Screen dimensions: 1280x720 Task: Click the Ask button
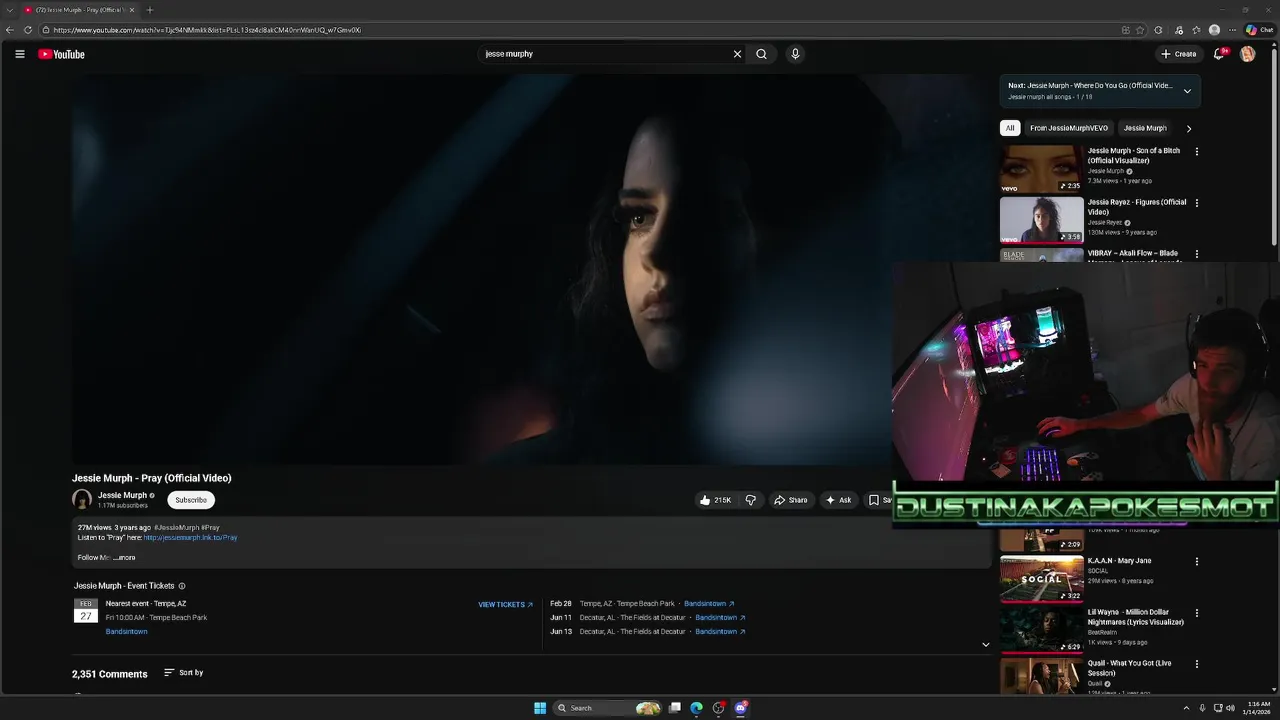click(x=838, y=500)
